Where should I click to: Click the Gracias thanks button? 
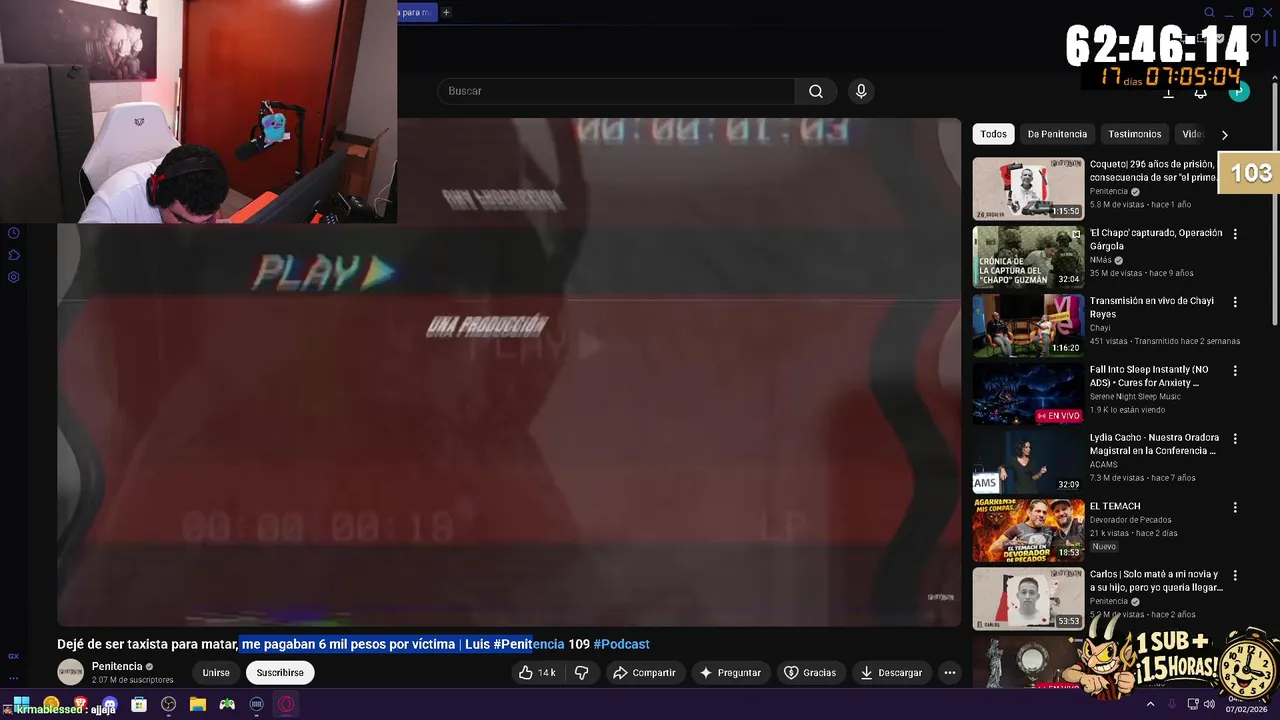click(x=810, y=673)
